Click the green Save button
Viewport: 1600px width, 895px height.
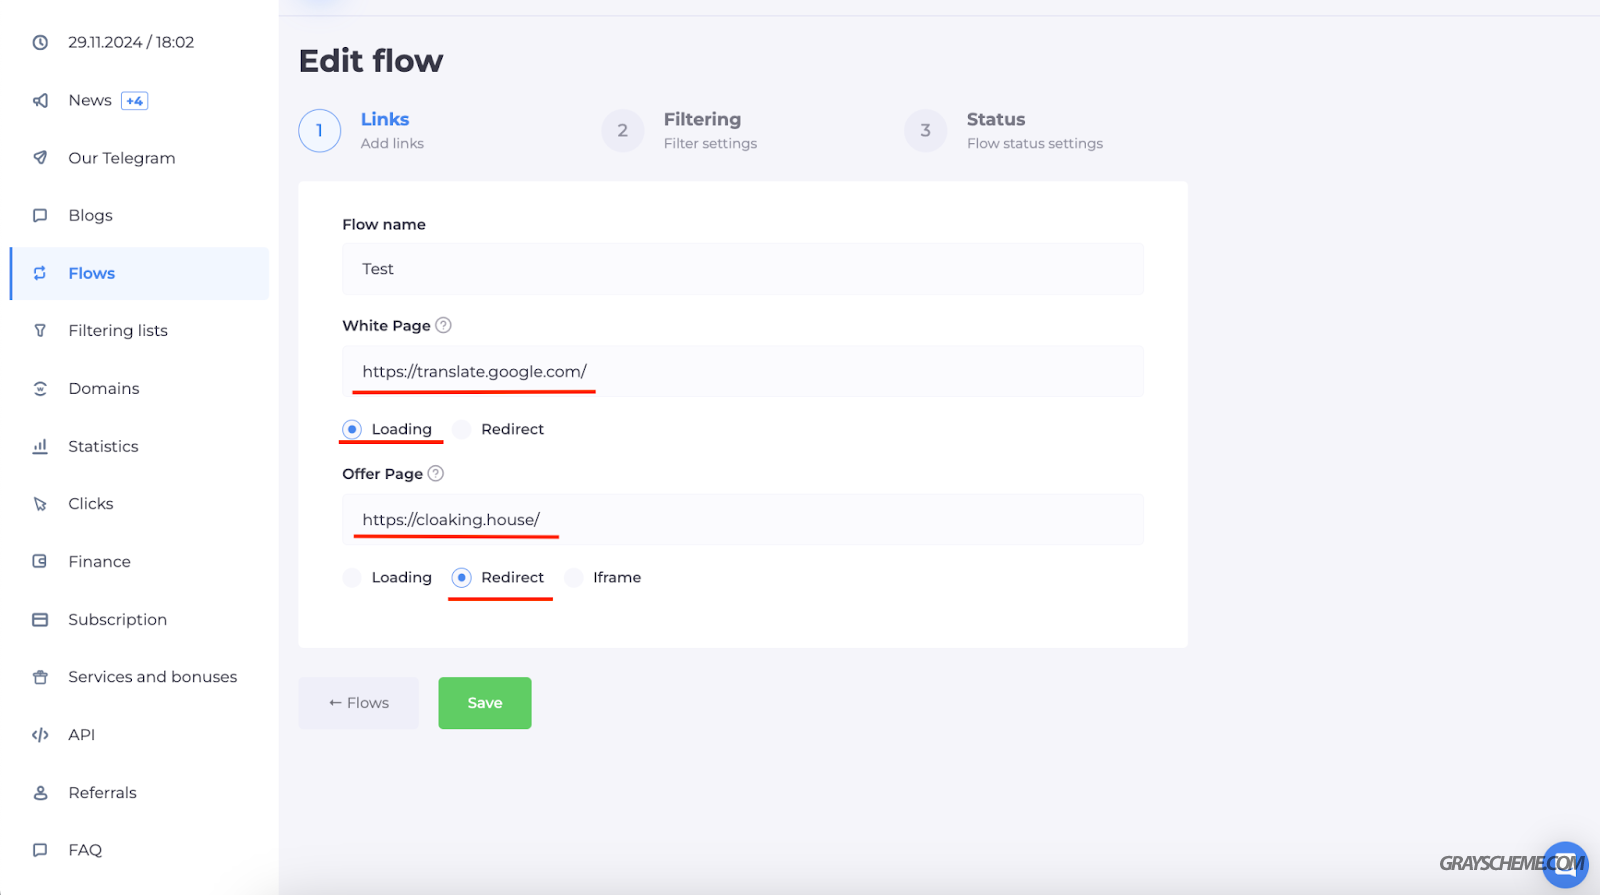pos(485,703)
